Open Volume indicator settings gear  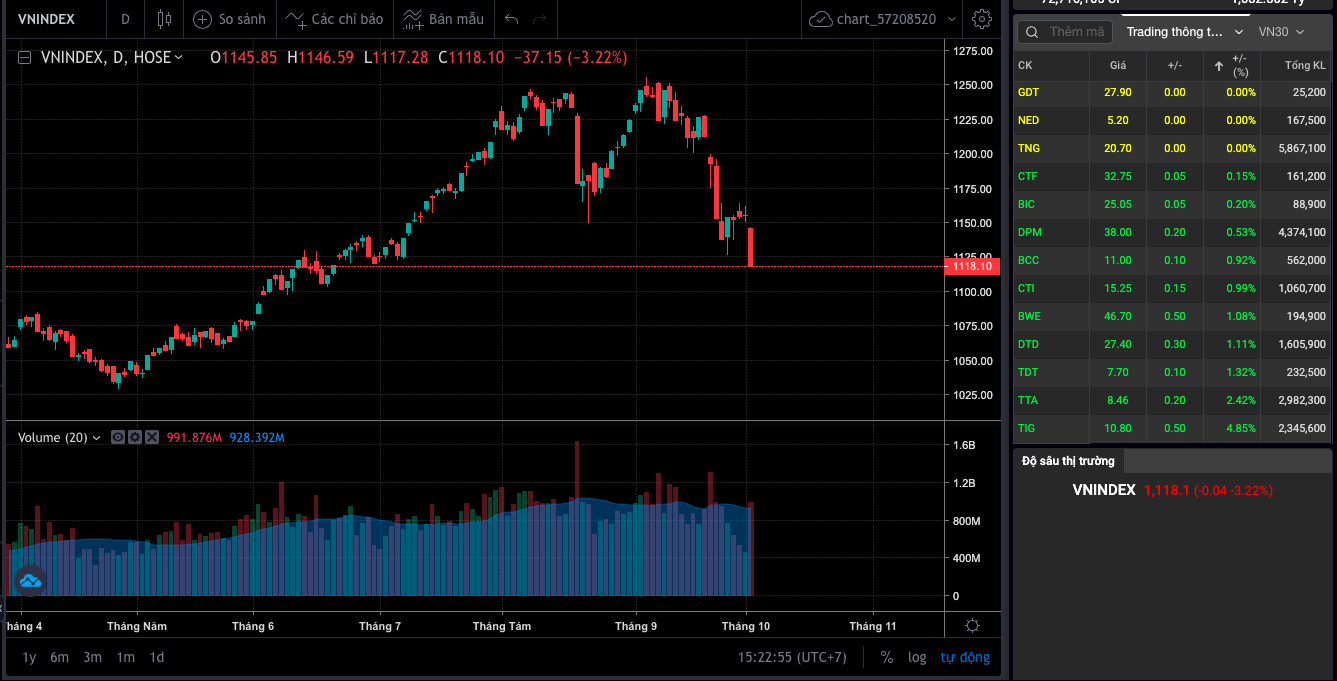(x=135, y=437)
